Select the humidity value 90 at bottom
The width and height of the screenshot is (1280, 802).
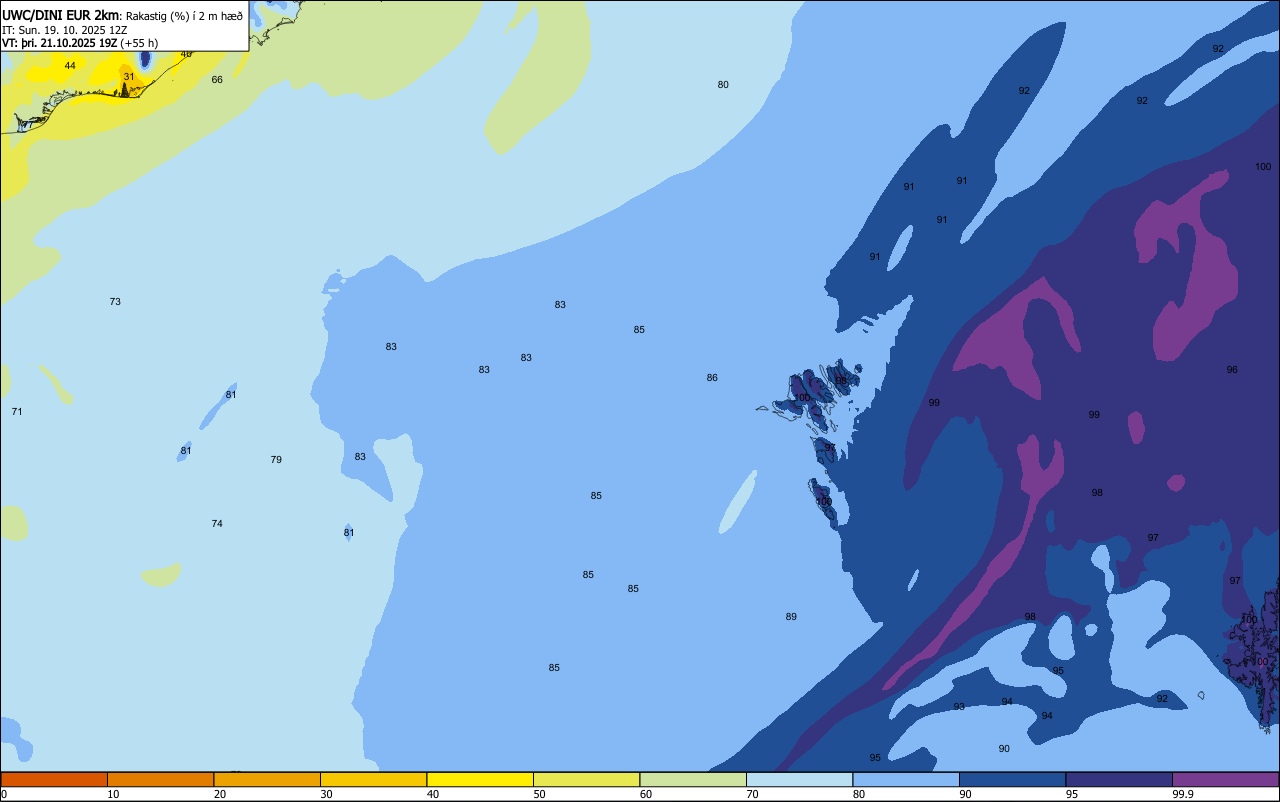[1004, 749]
